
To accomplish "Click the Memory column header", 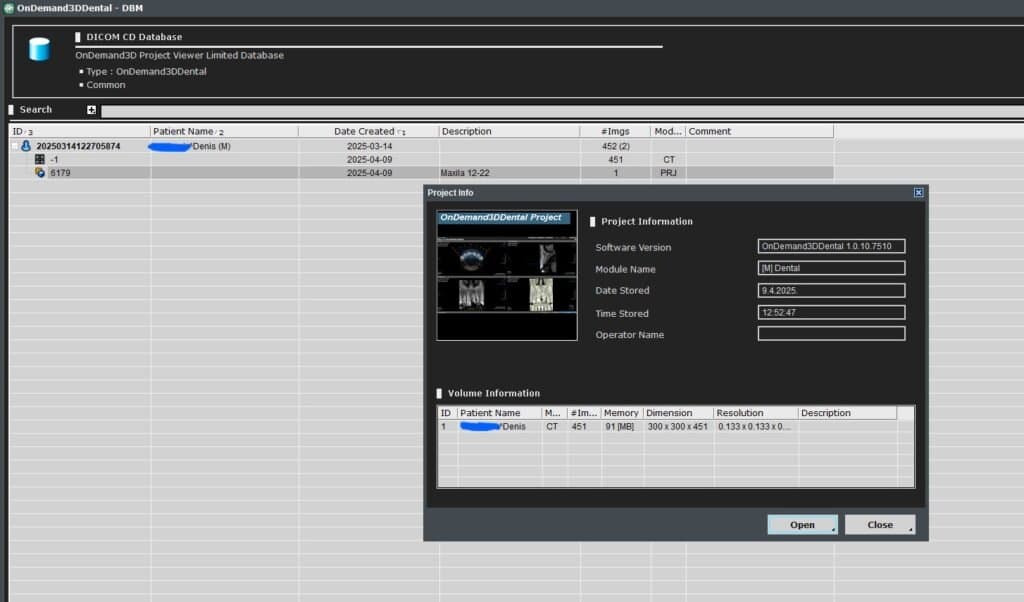I will pos(621,413).
